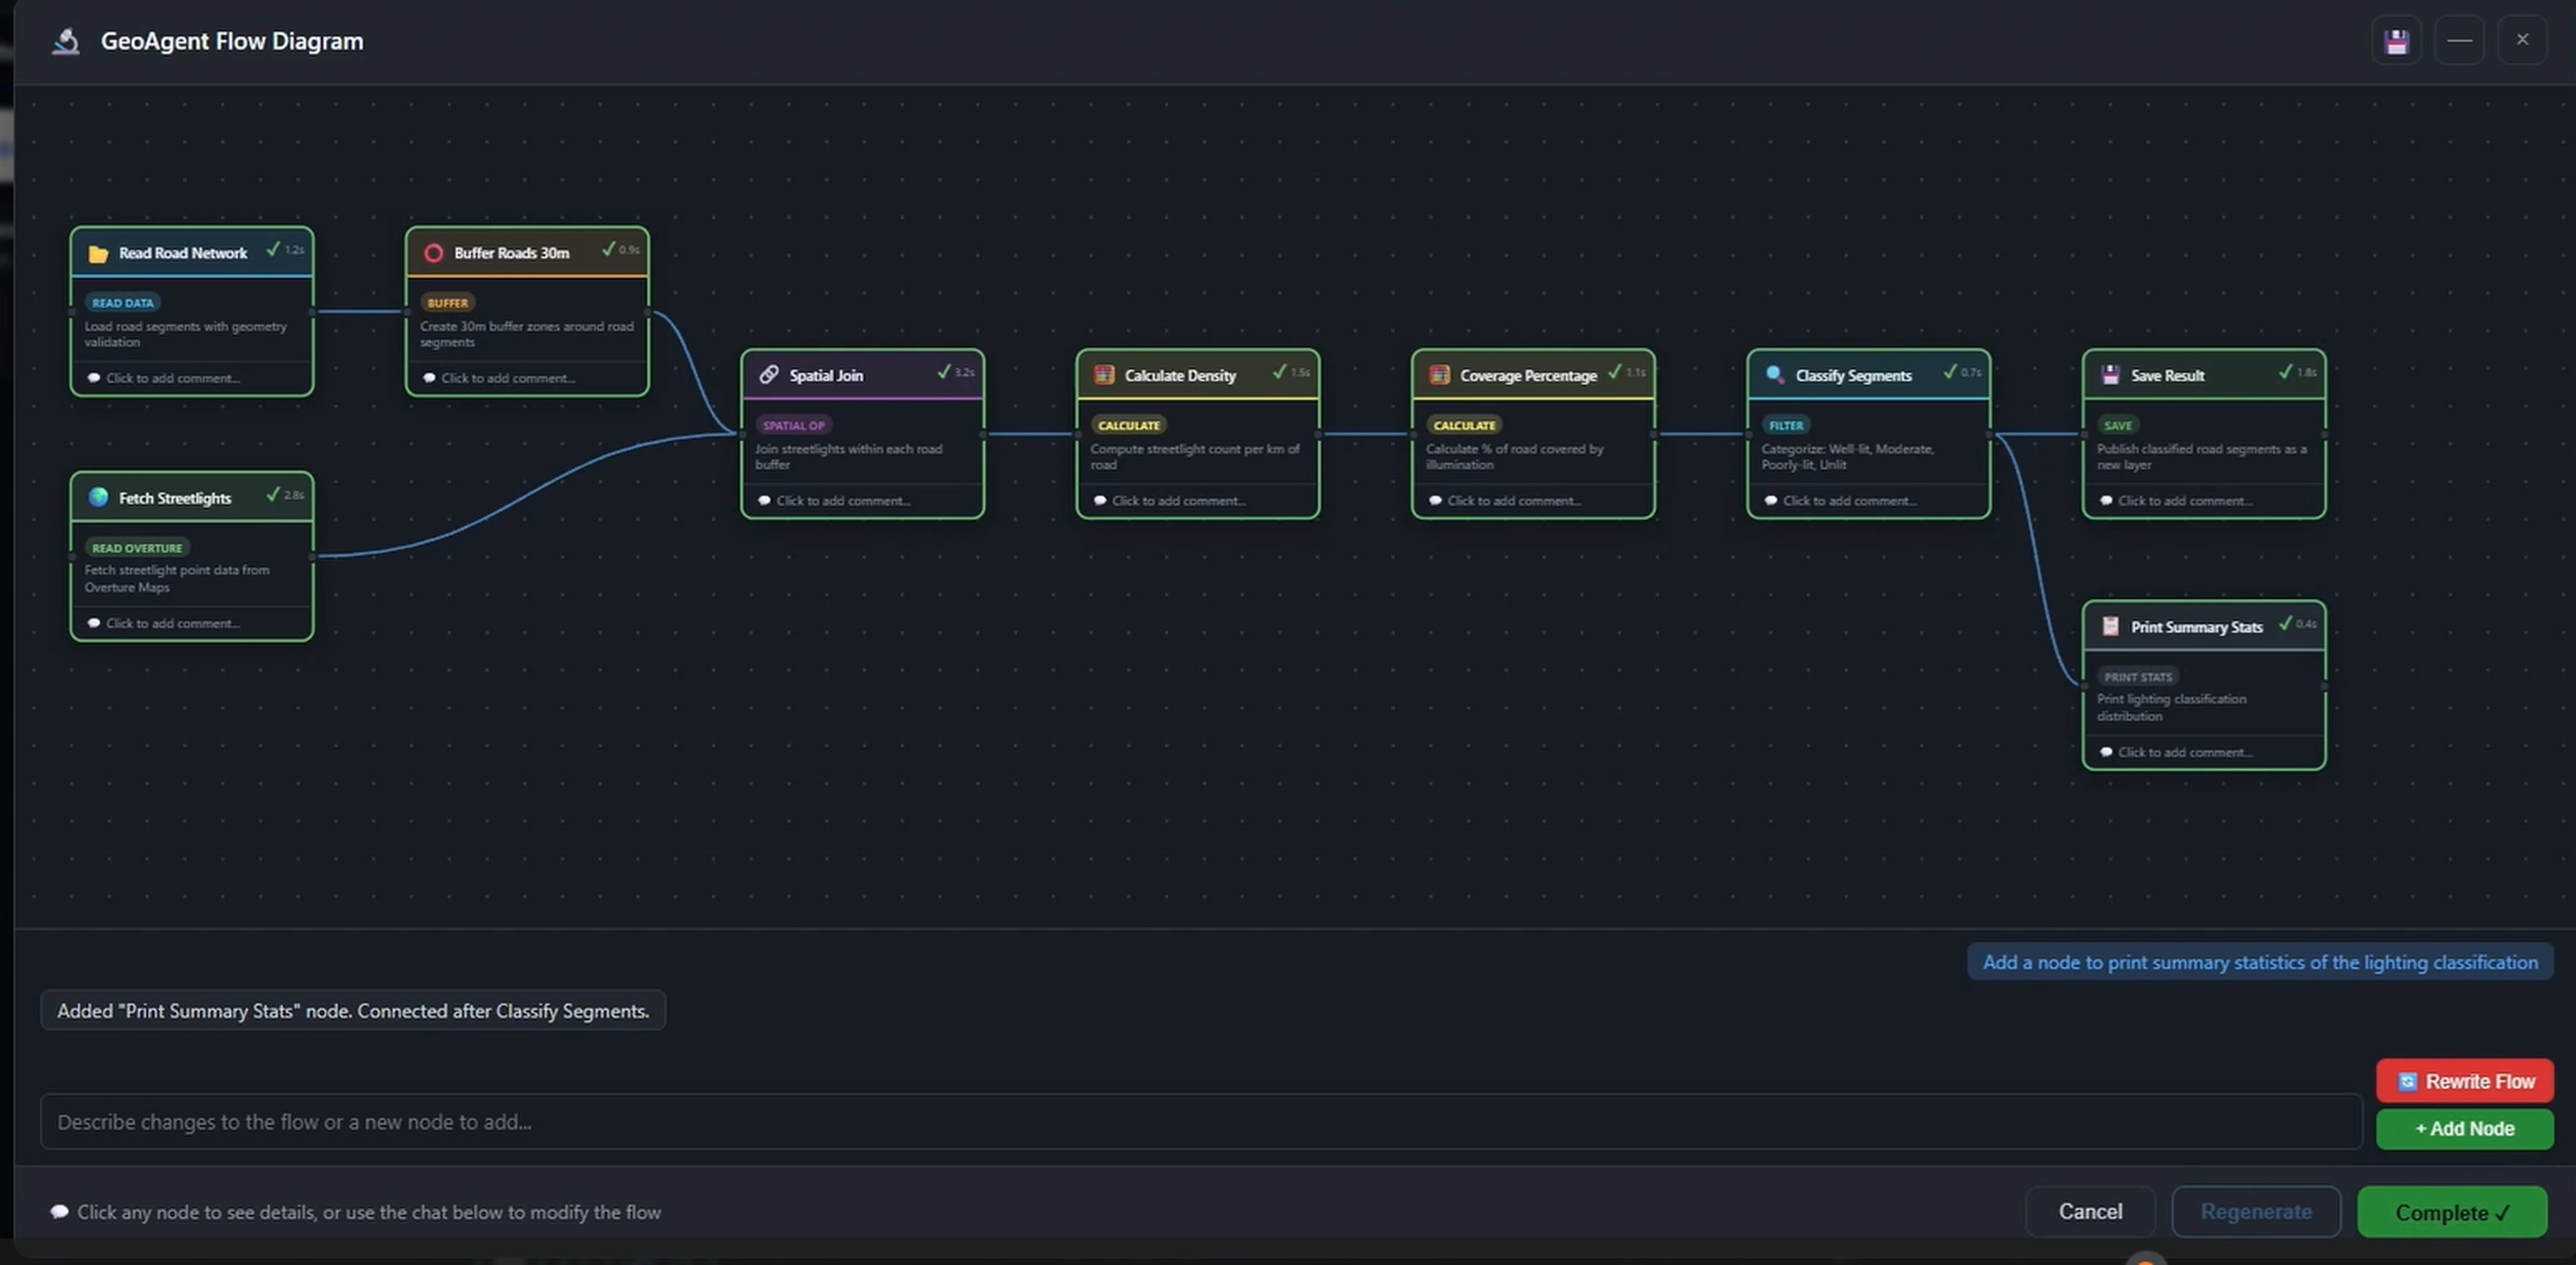Select PRINT STATS tag on Print Summary Stats
This screenshot has width=2576, height=1265.
pyautogui.click(x=2138, y=677)
